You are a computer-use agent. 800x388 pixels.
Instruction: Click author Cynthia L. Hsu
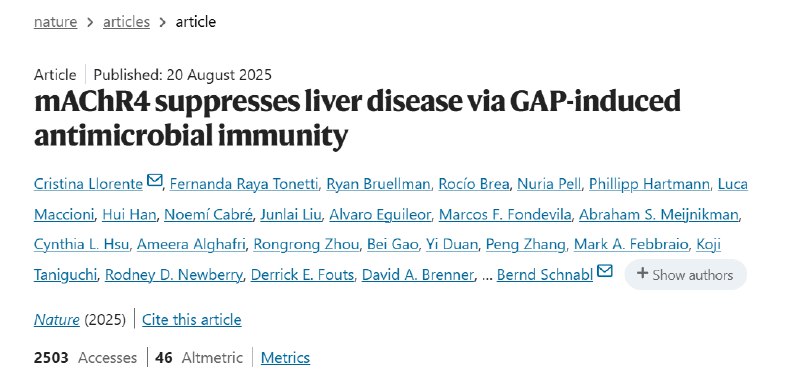click(82, 245)
